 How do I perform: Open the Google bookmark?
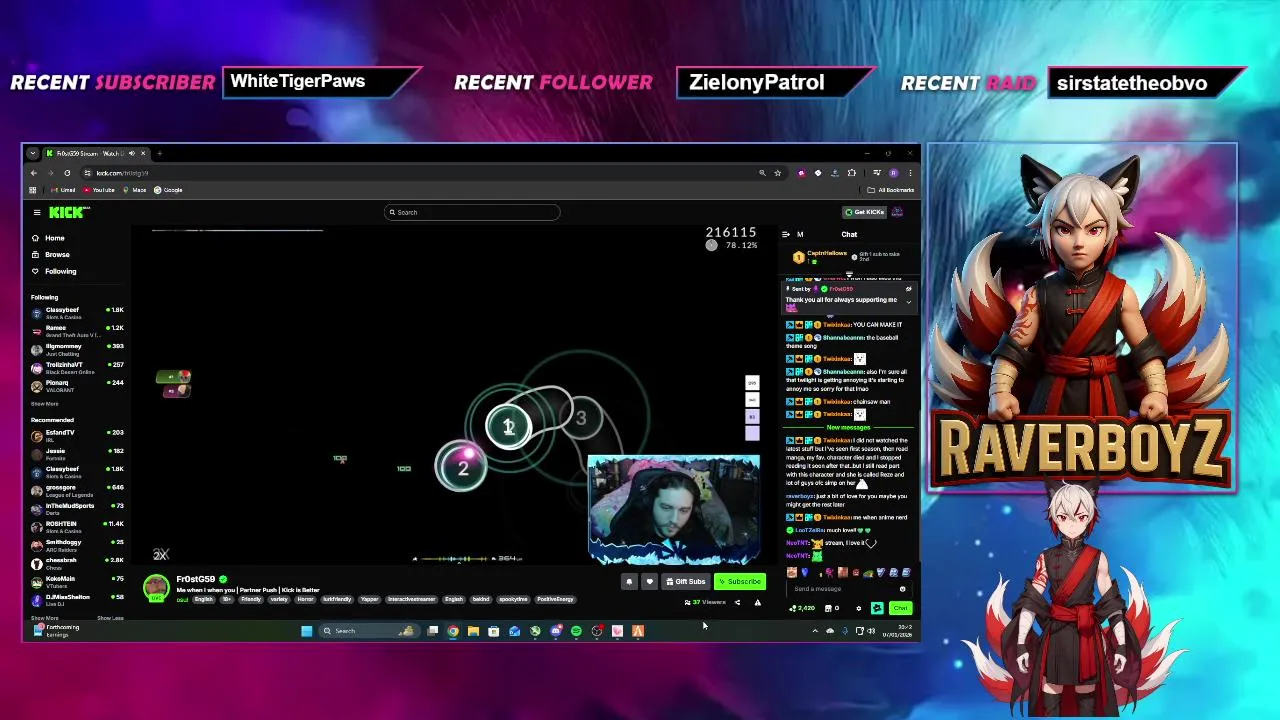[x=168, y=190]
